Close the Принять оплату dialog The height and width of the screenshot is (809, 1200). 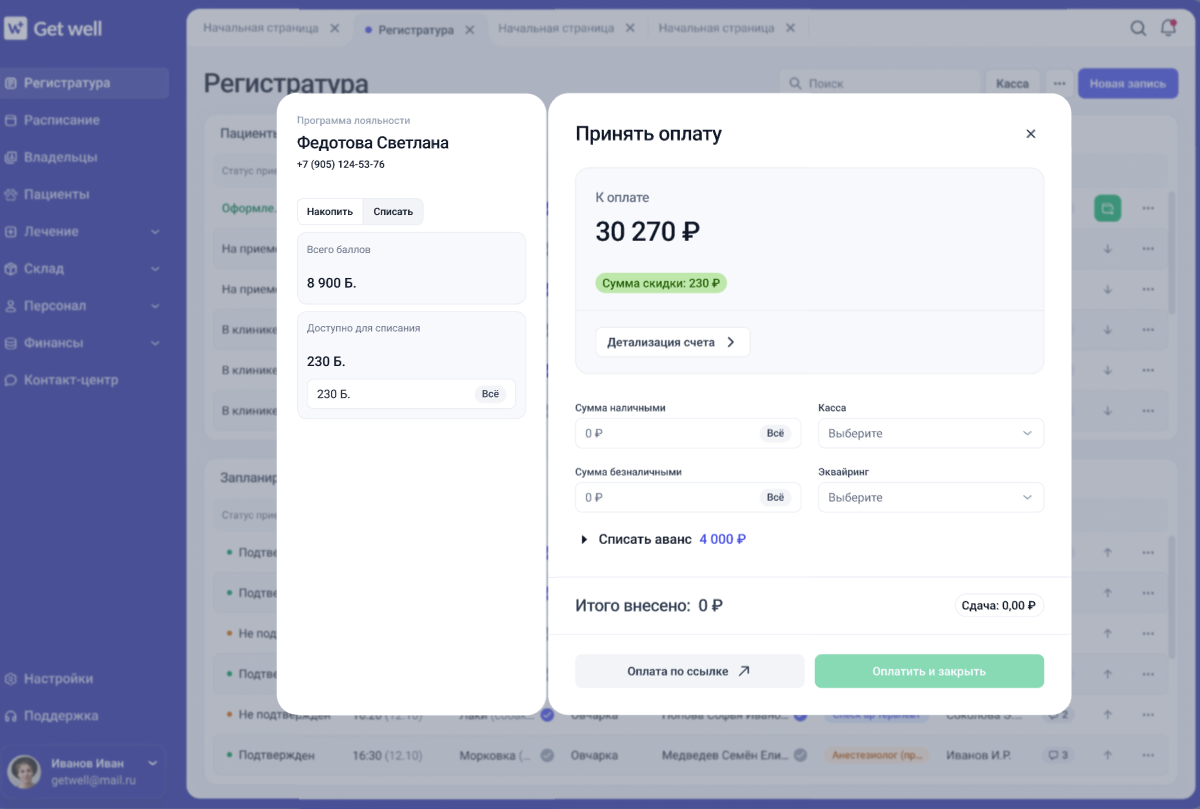tap(1031, 134)
